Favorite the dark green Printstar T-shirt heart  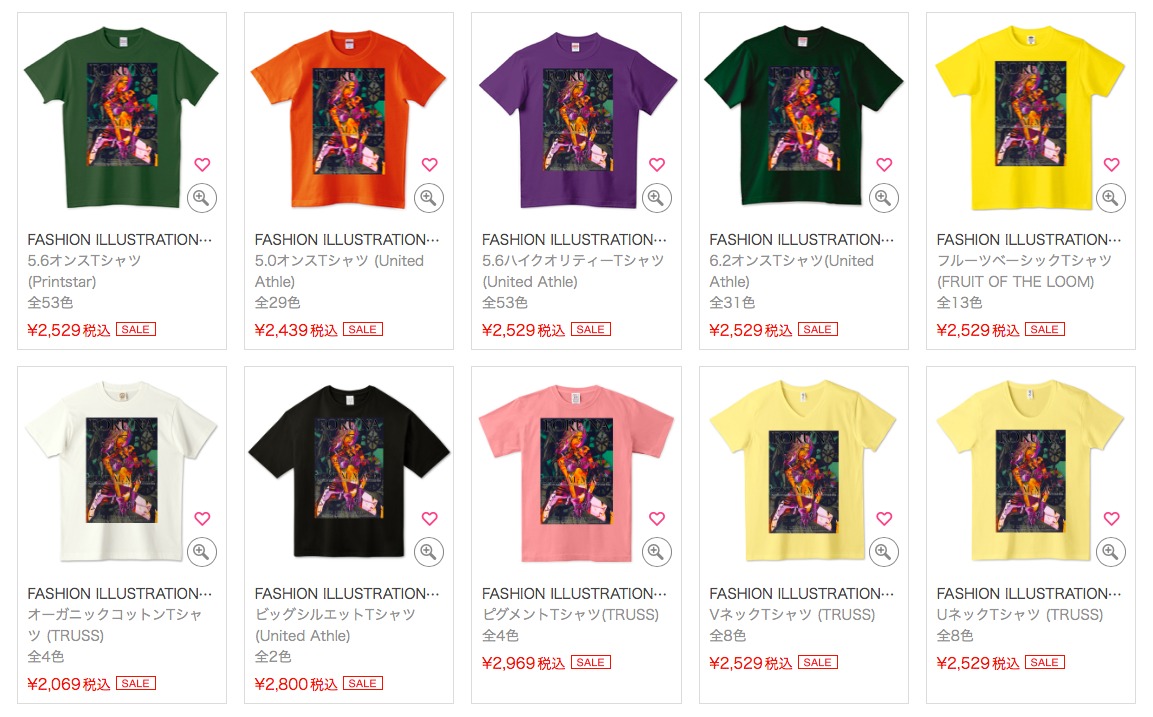click(202, 164)
